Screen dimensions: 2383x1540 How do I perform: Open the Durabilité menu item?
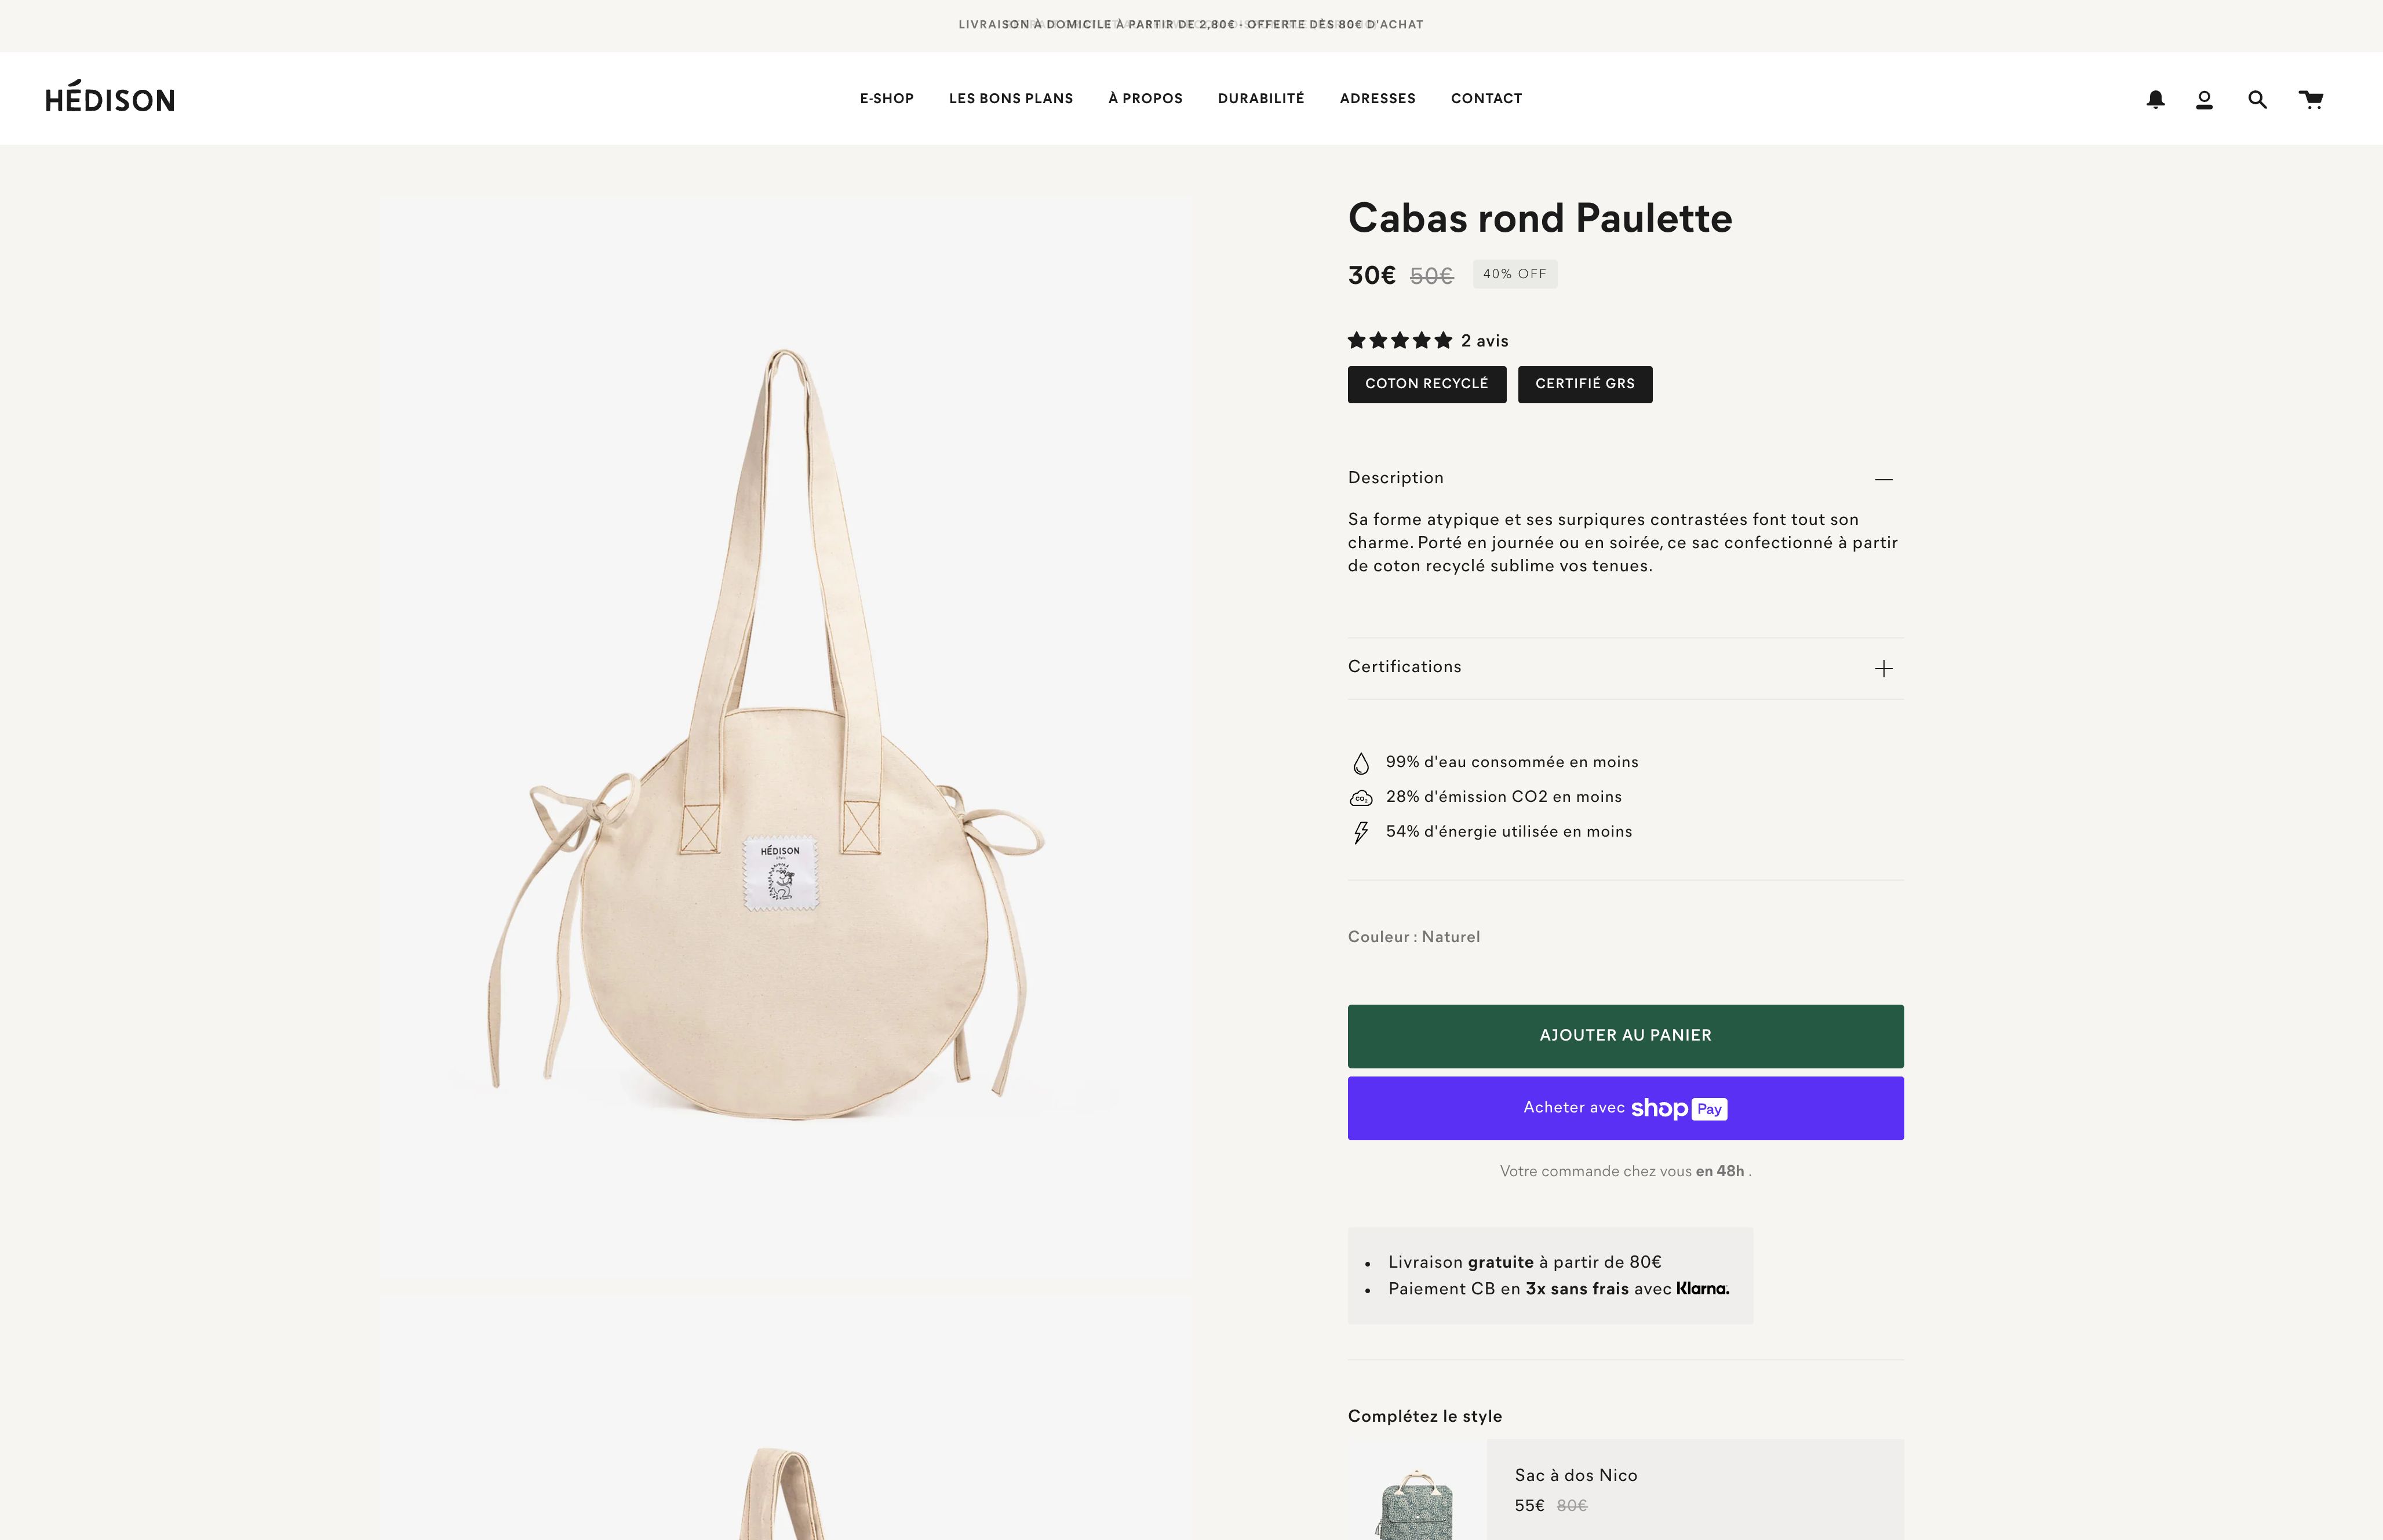(1260, 98)
